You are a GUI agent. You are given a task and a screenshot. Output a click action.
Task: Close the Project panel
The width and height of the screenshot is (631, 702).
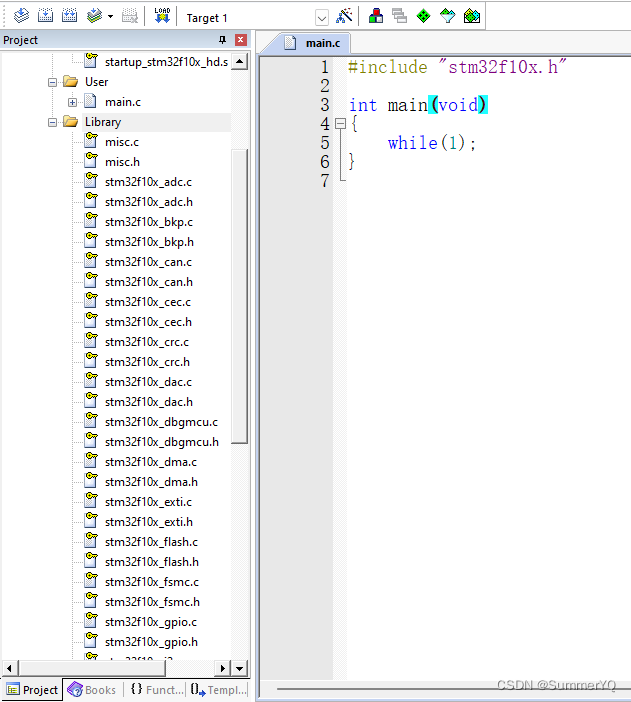241,40
